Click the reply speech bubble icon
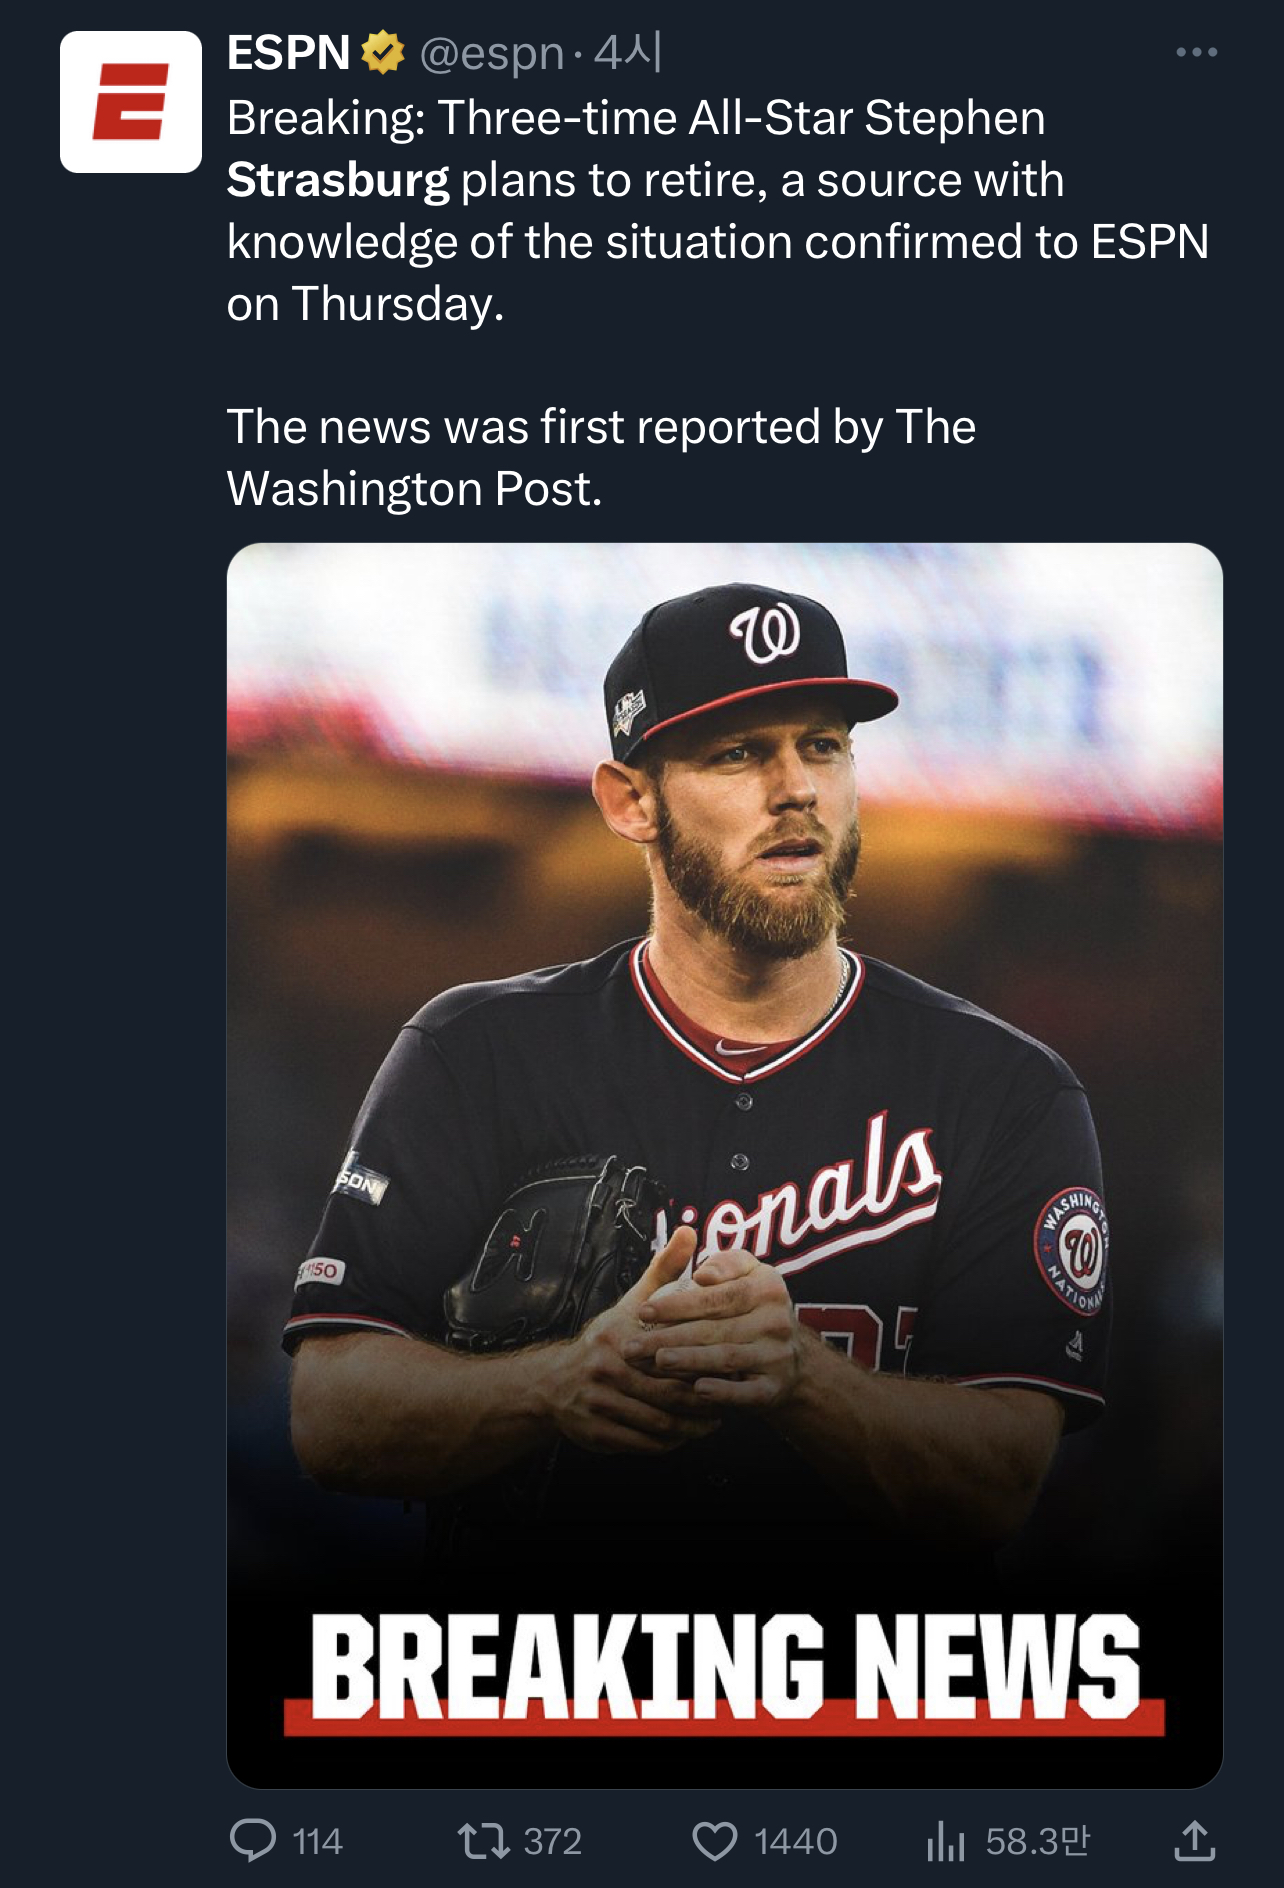 pos(253,1840)
